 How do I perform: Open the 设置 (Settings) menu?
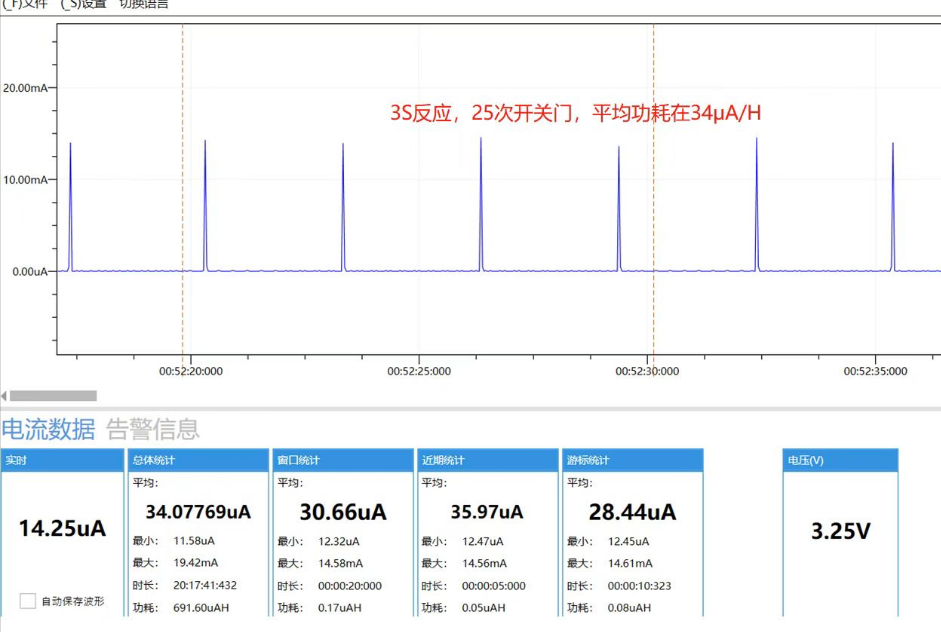pyautogui.click(x=86, y=4)
